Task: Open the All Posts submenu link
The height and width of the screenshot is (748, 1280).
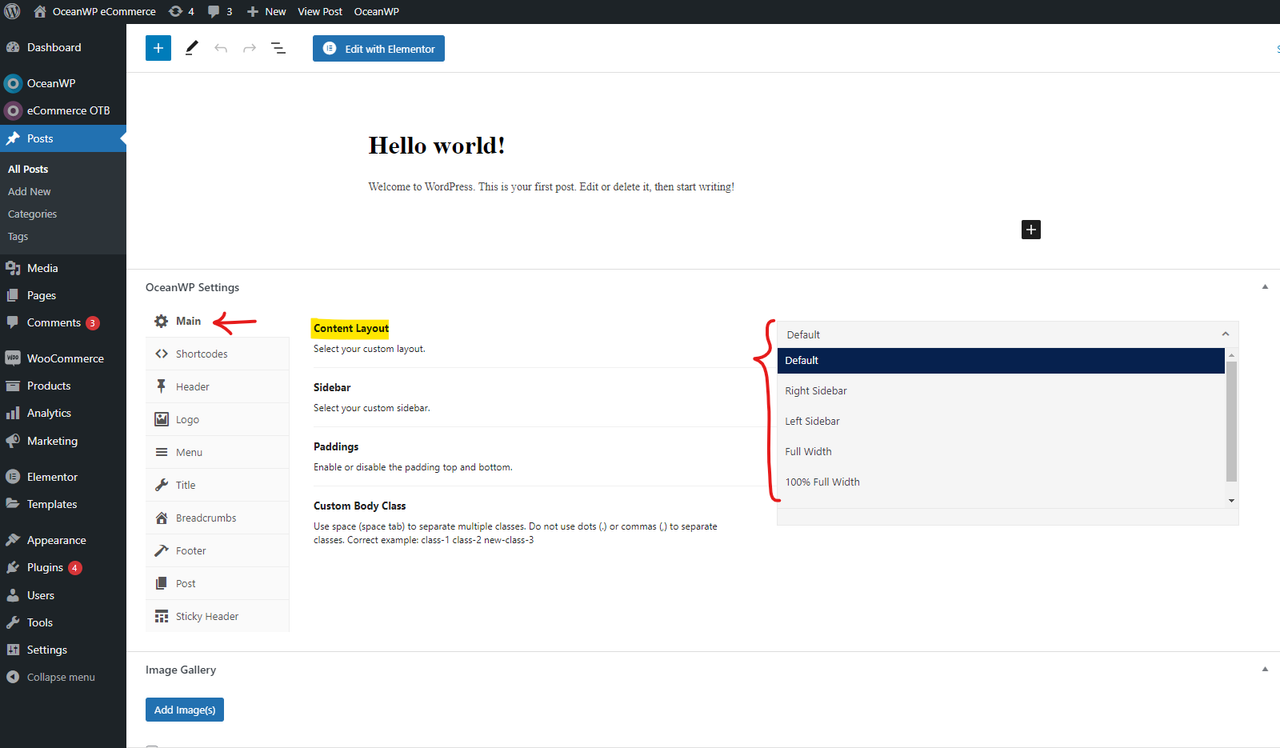Action: coord(28,169)
